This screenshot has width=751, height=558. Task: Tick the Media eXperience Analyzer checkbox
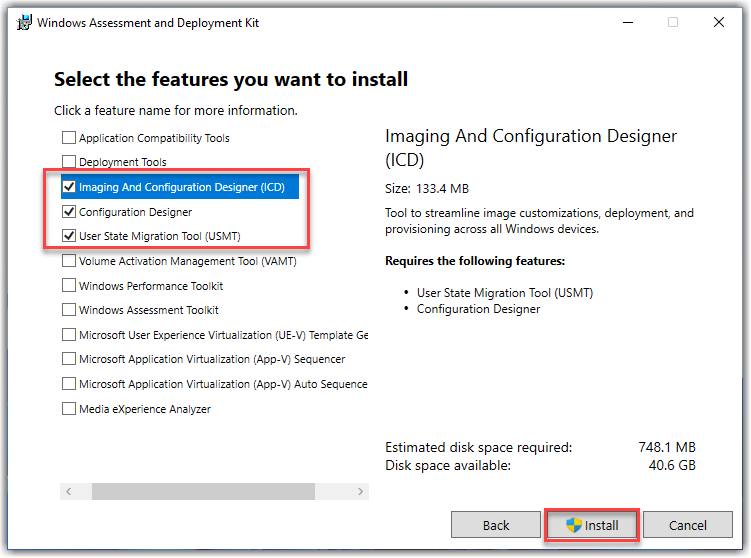tap(69, 409)
